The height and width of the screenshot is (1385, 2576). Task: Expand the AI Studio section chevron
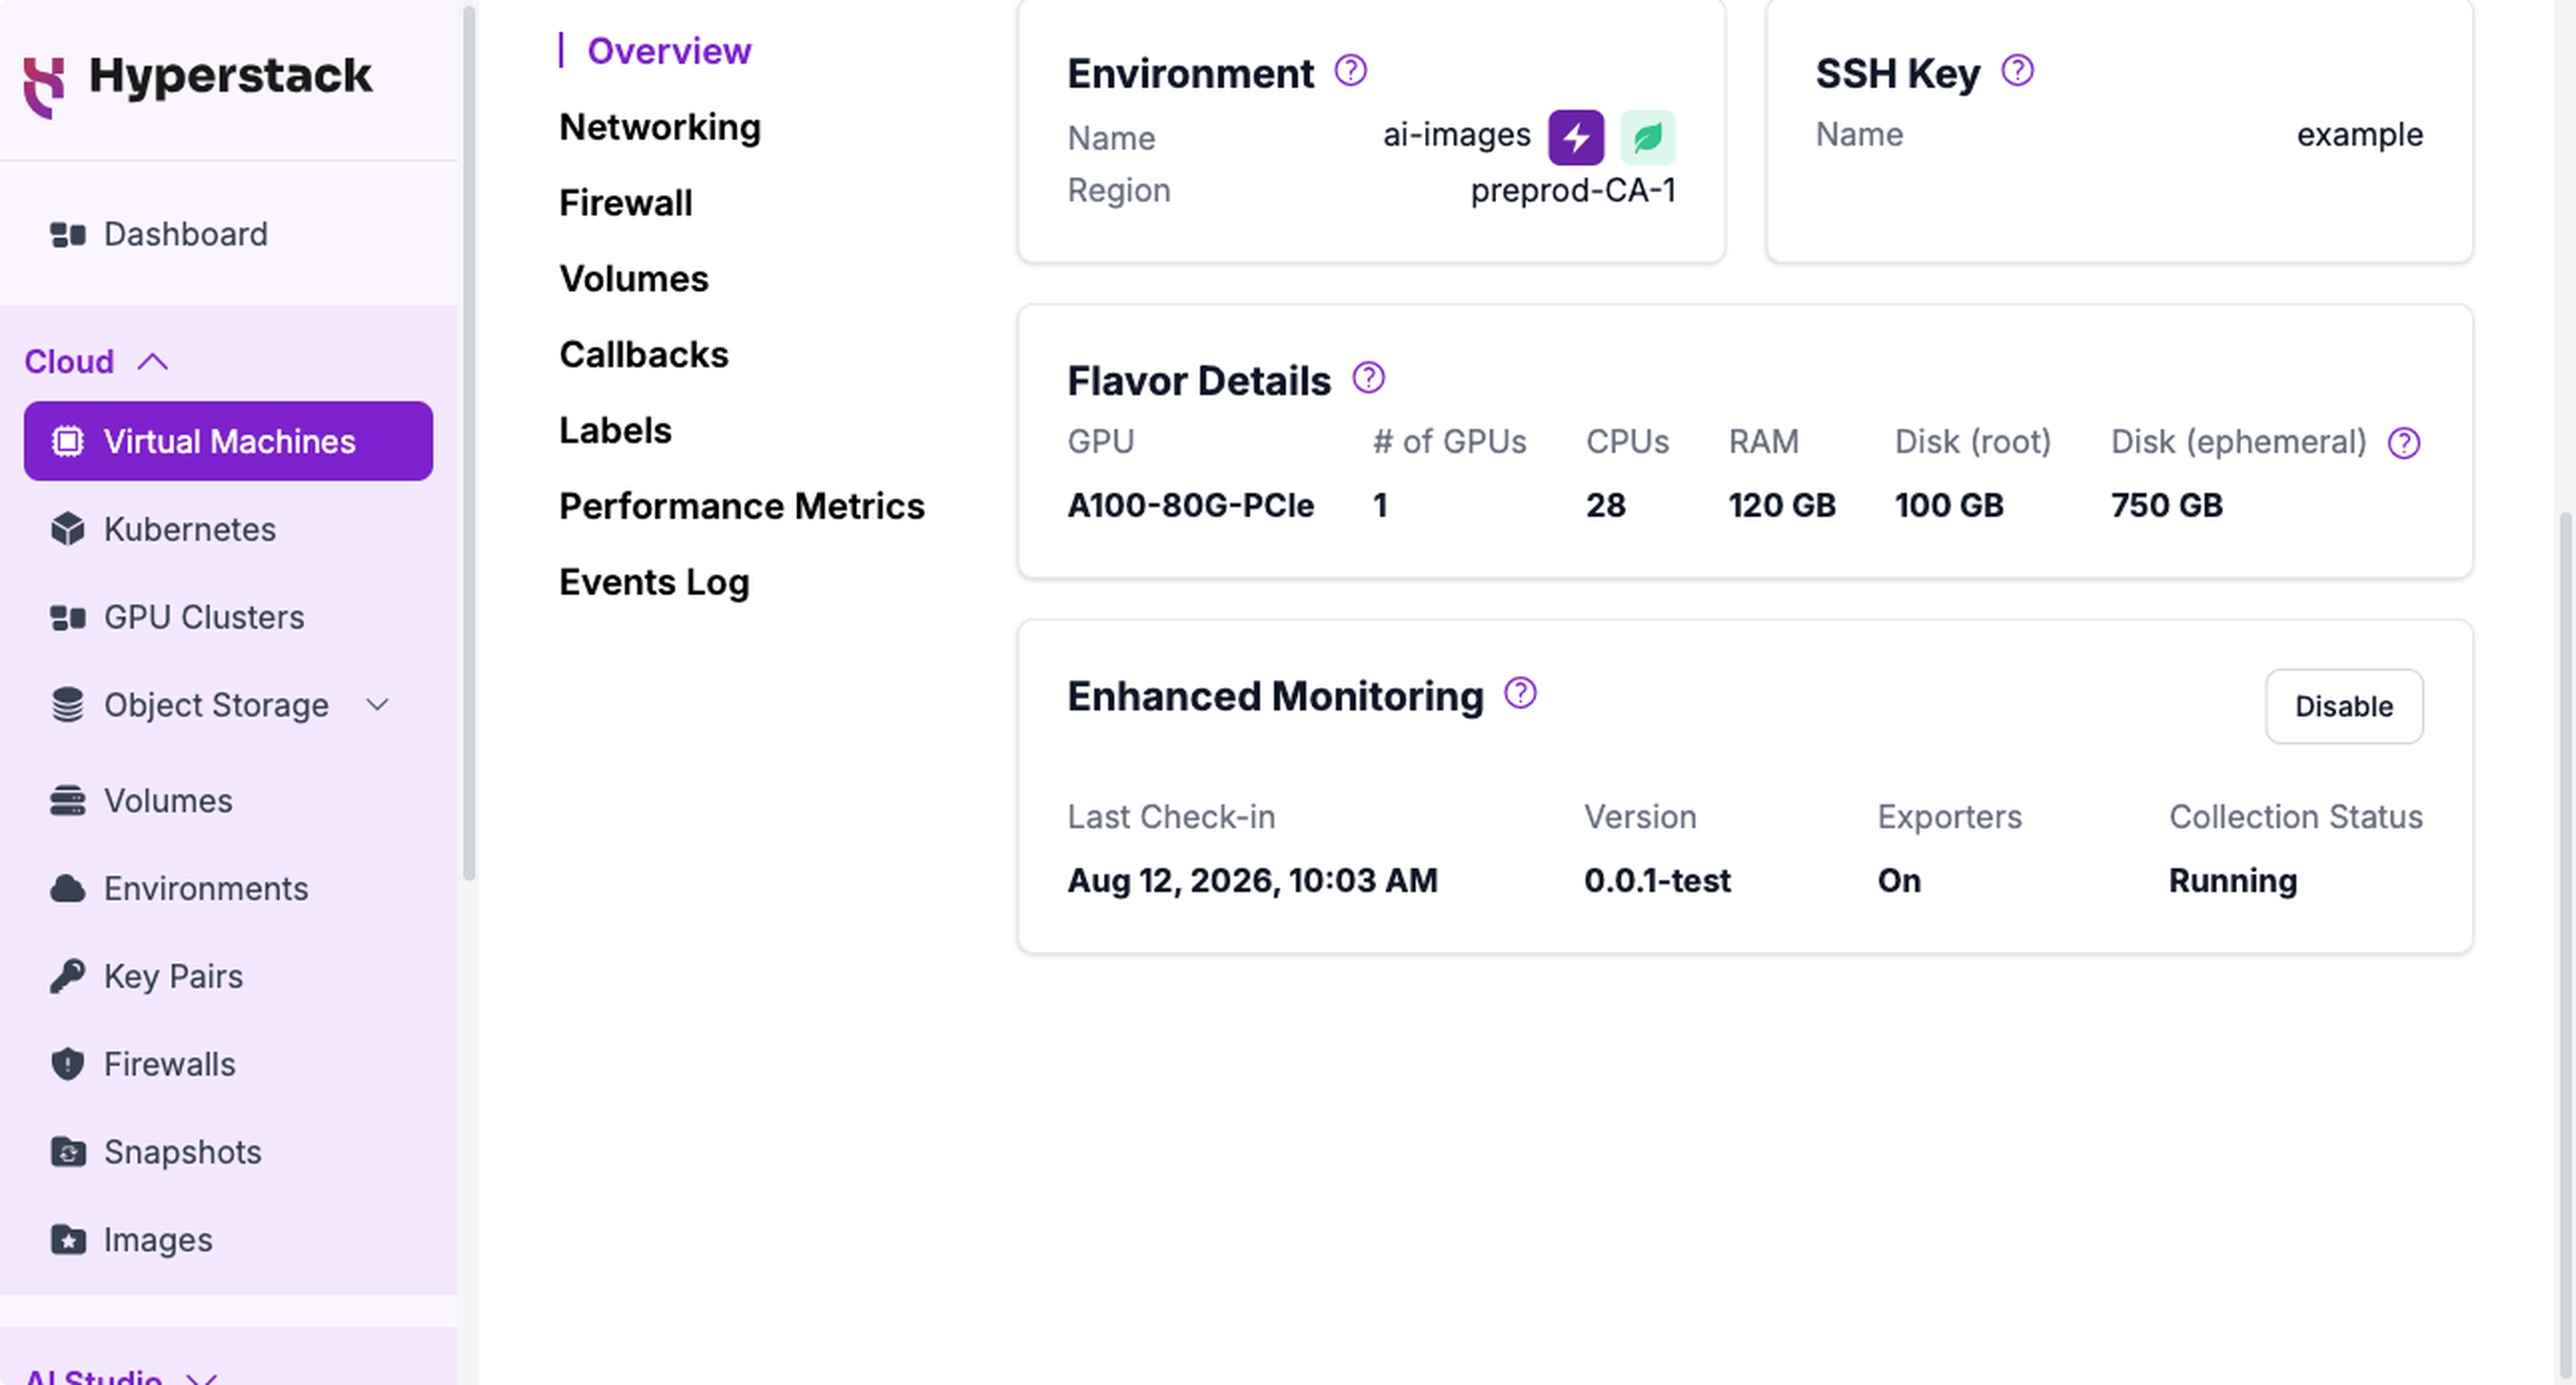[x=202, y=1378]
